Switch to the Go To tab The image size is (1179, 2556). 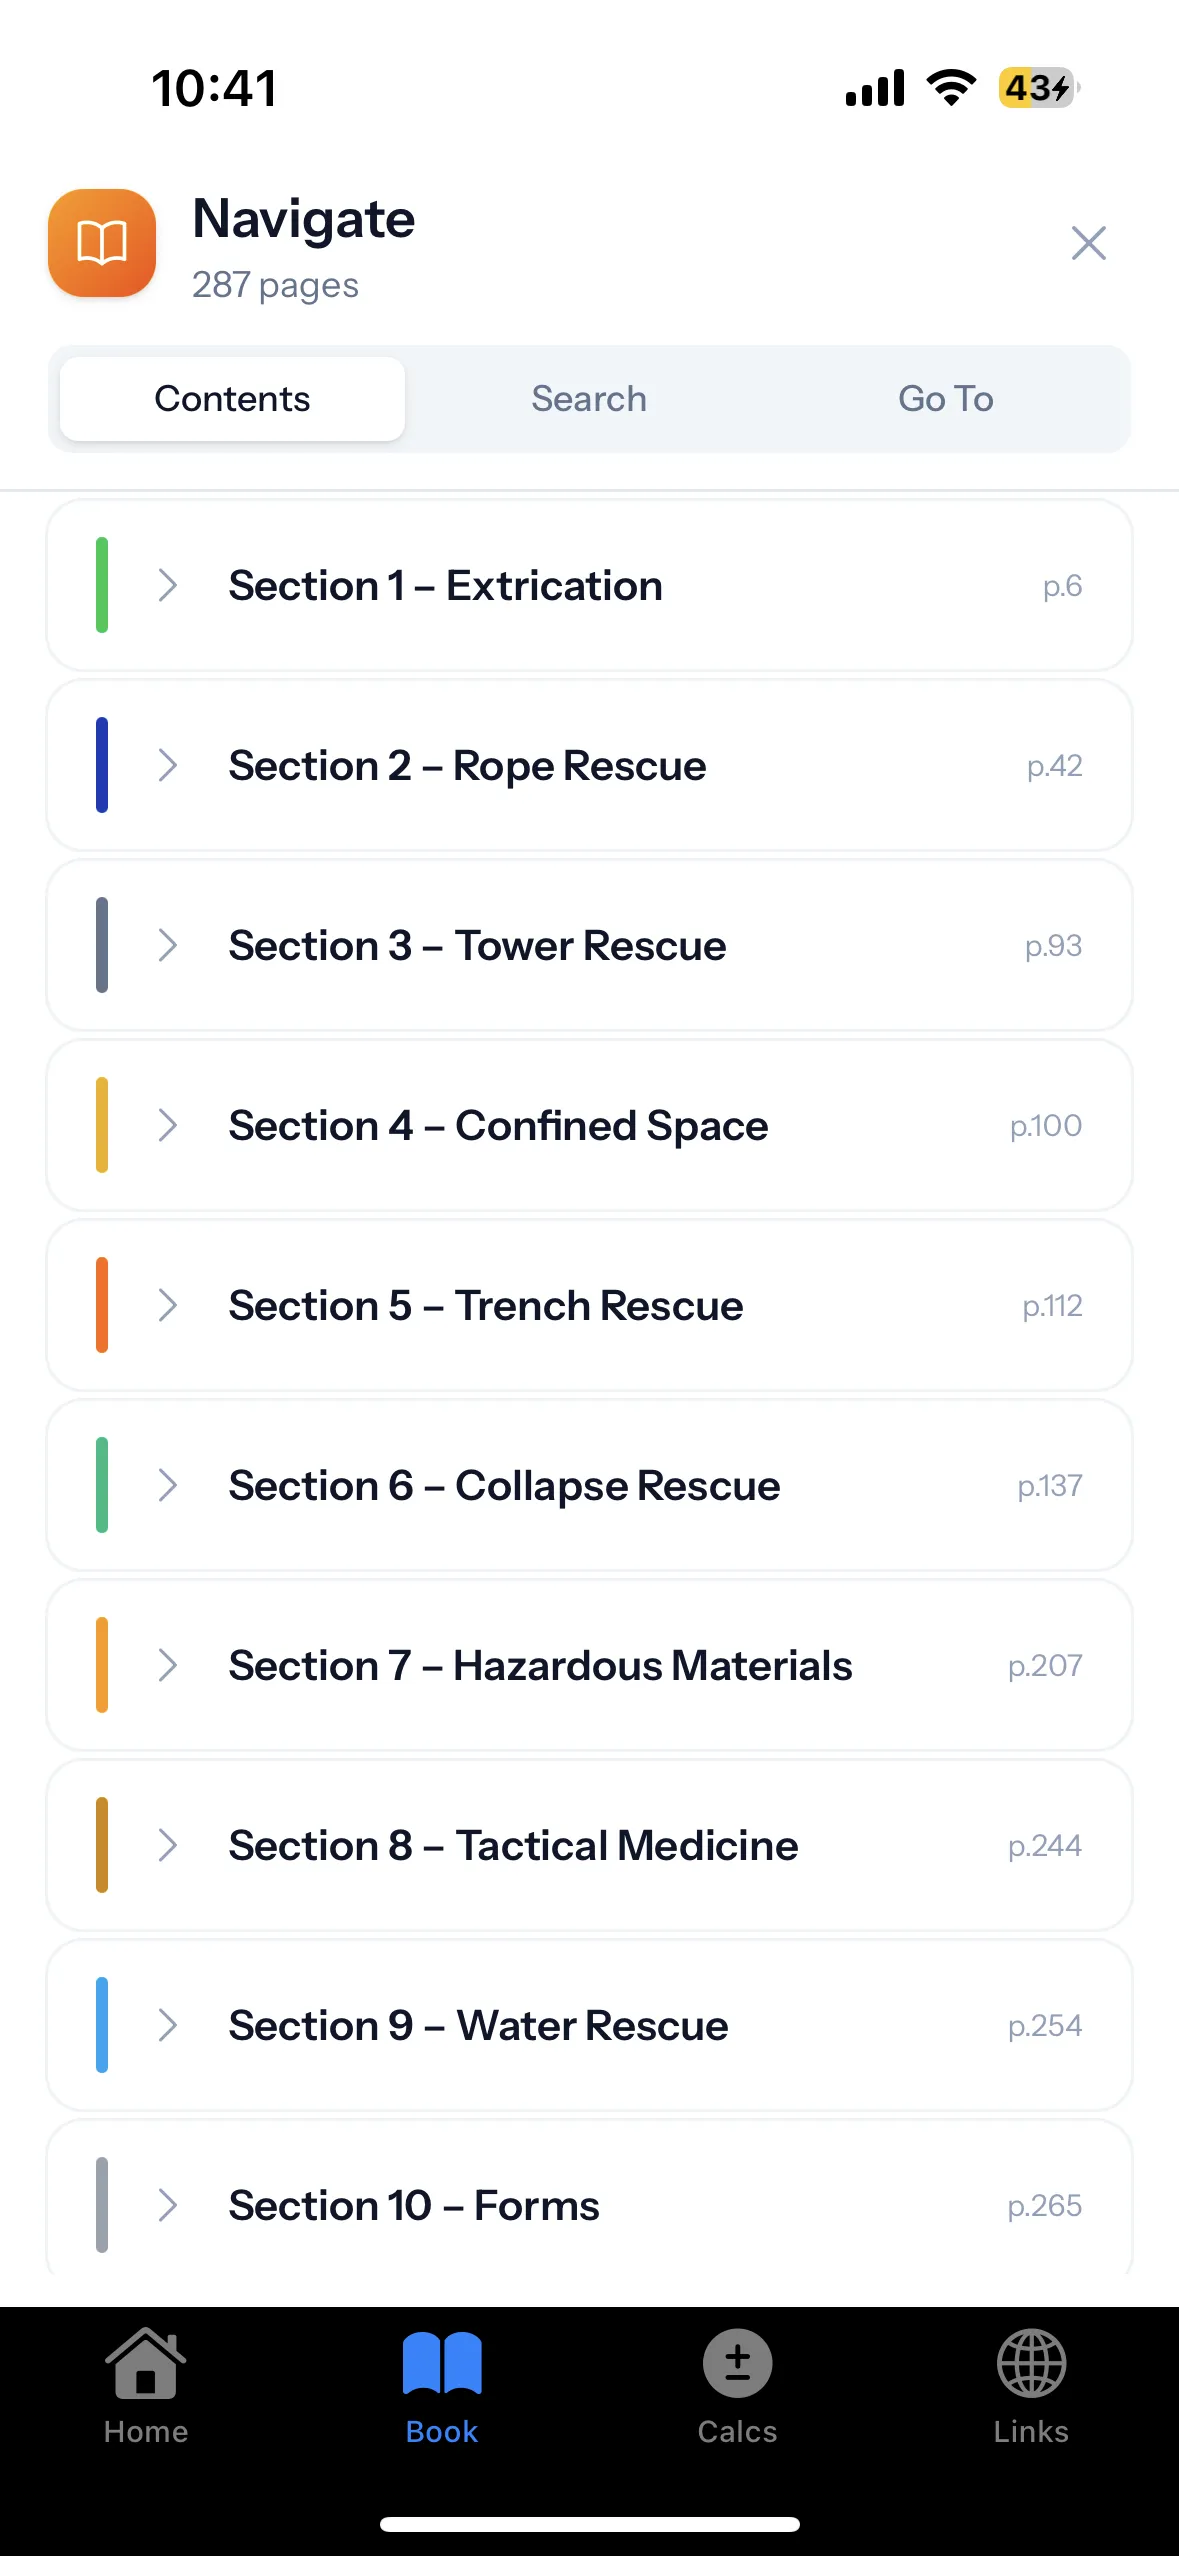[x=945, y=399]
